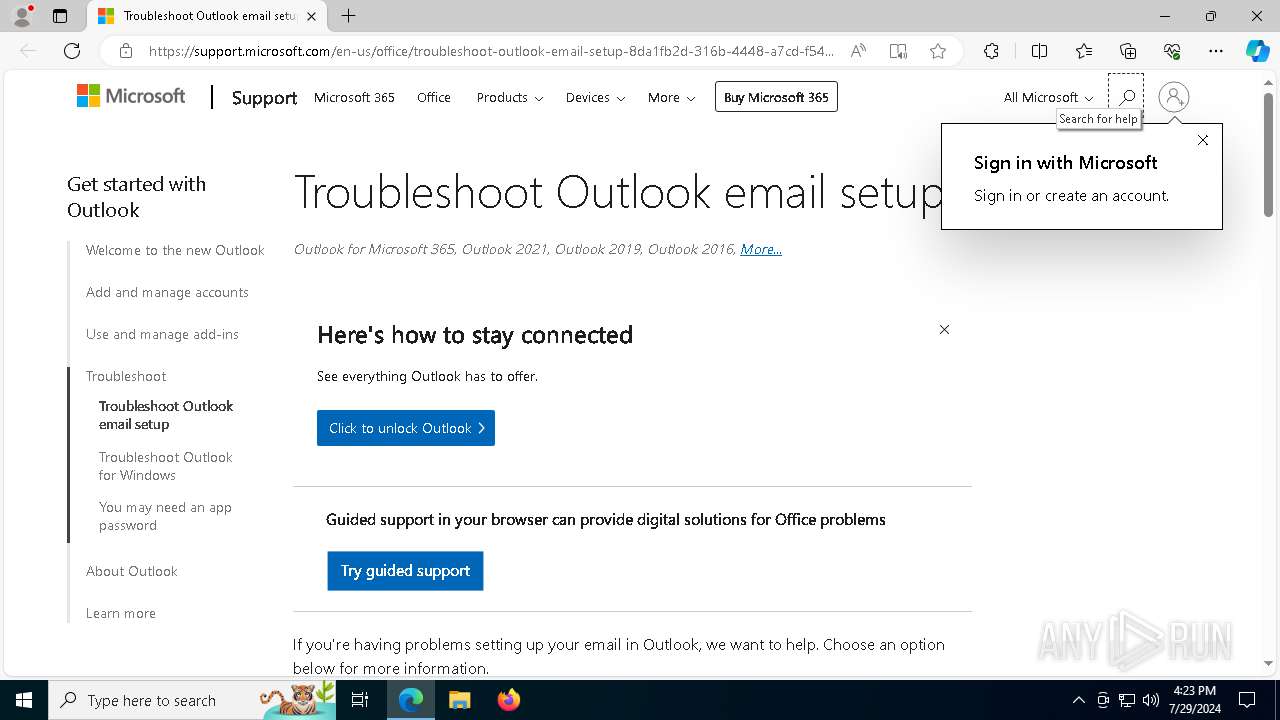Close the Troubleshoot Outlook browser tab

tap(311, 16)
